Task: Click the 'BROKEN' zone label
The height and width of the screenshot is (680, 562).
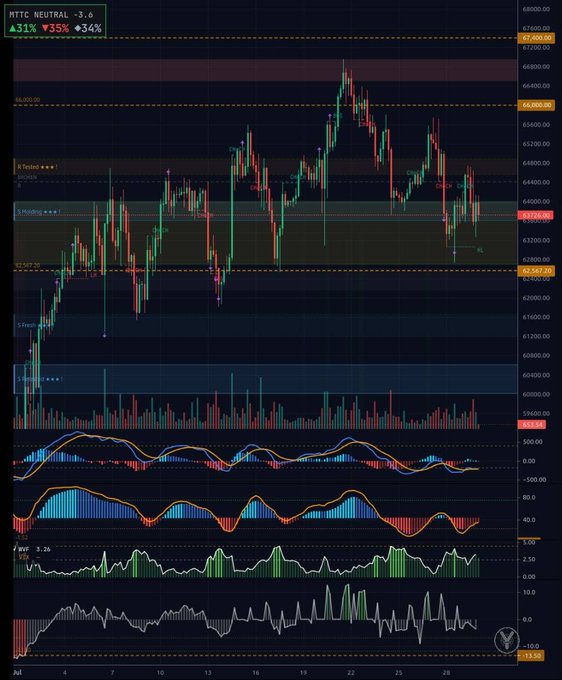Action: [27, 177]
